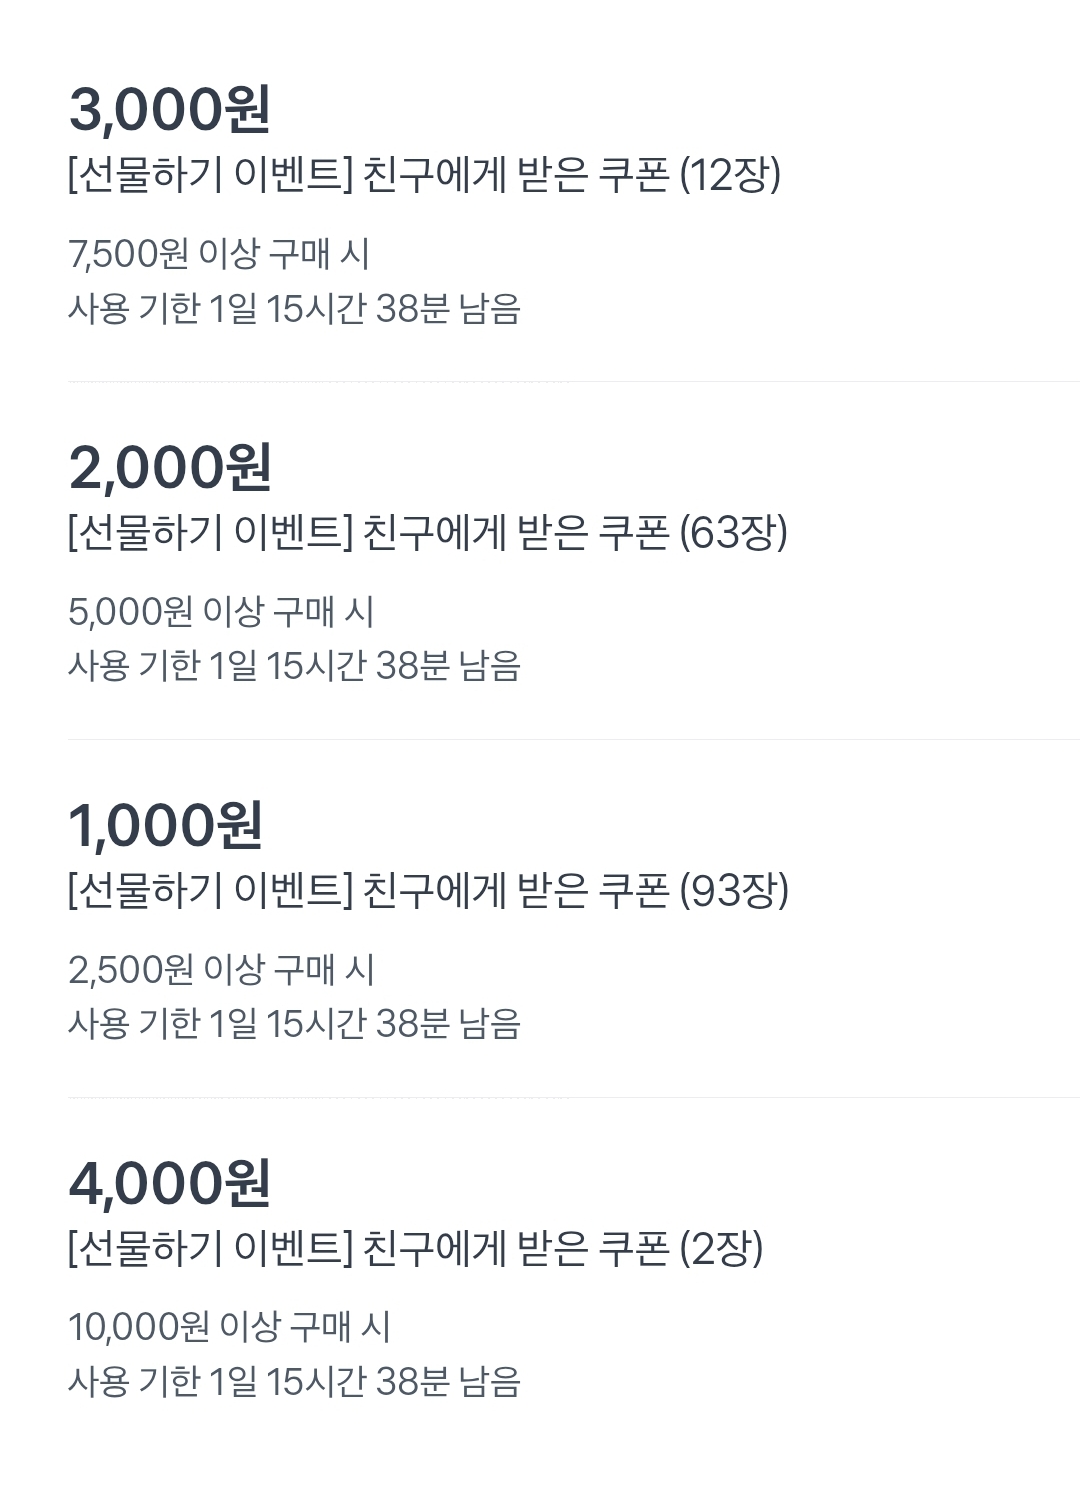This screenshot has height=1502, width=1080.
Task: Tap the 3,000원 coupon's expiry line
Action: point(294,309)
